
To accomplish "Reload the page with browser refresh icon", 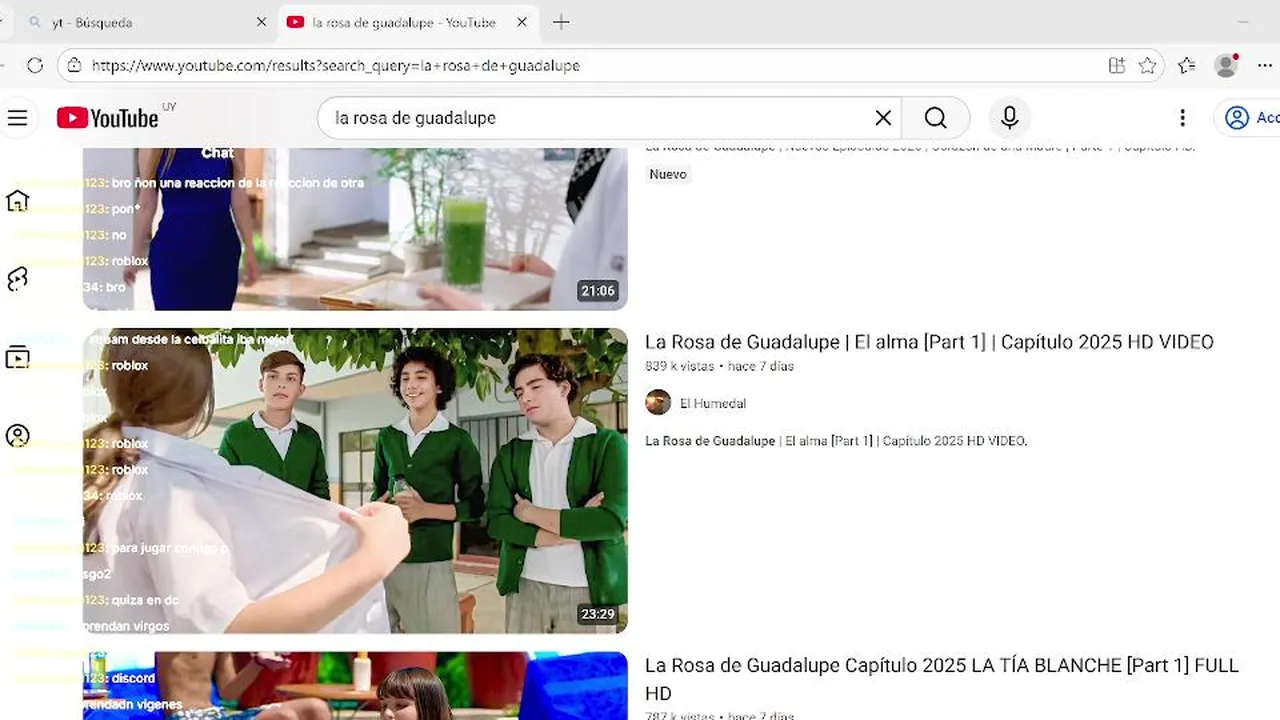I will click(x=35, y=65).
